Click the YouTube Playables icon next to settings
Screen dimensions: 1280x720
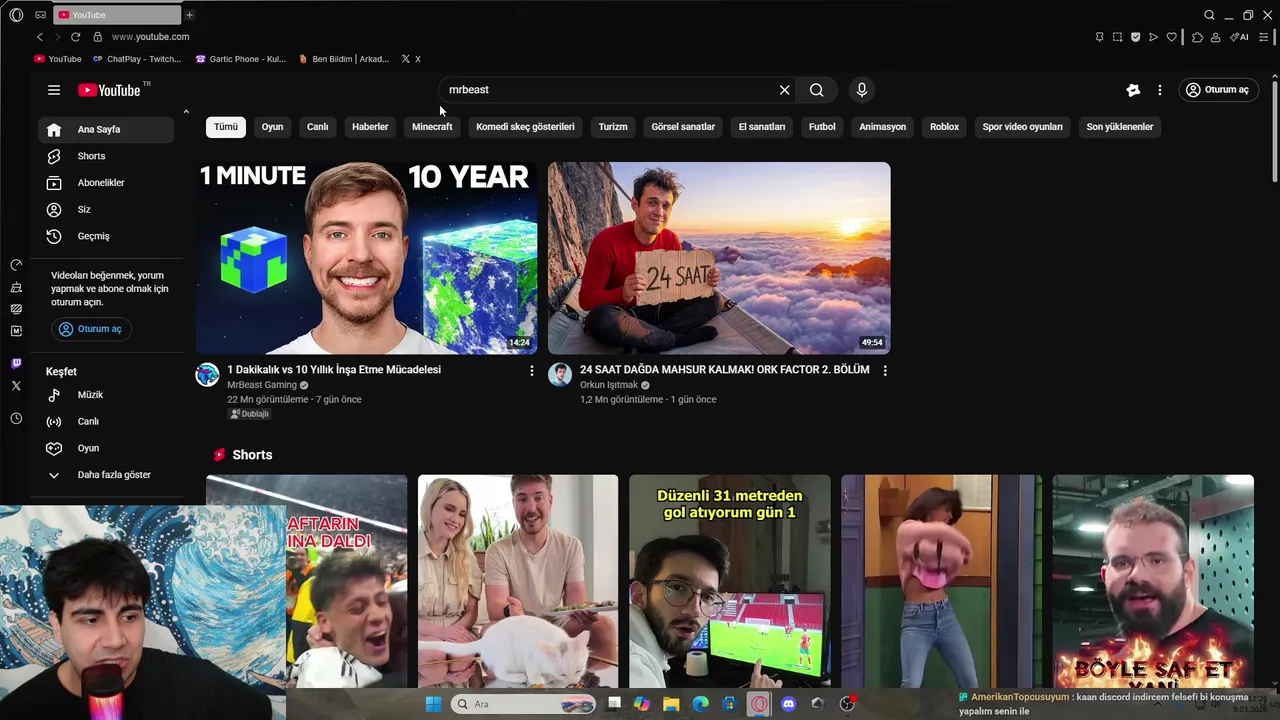tap(1133, 90)
